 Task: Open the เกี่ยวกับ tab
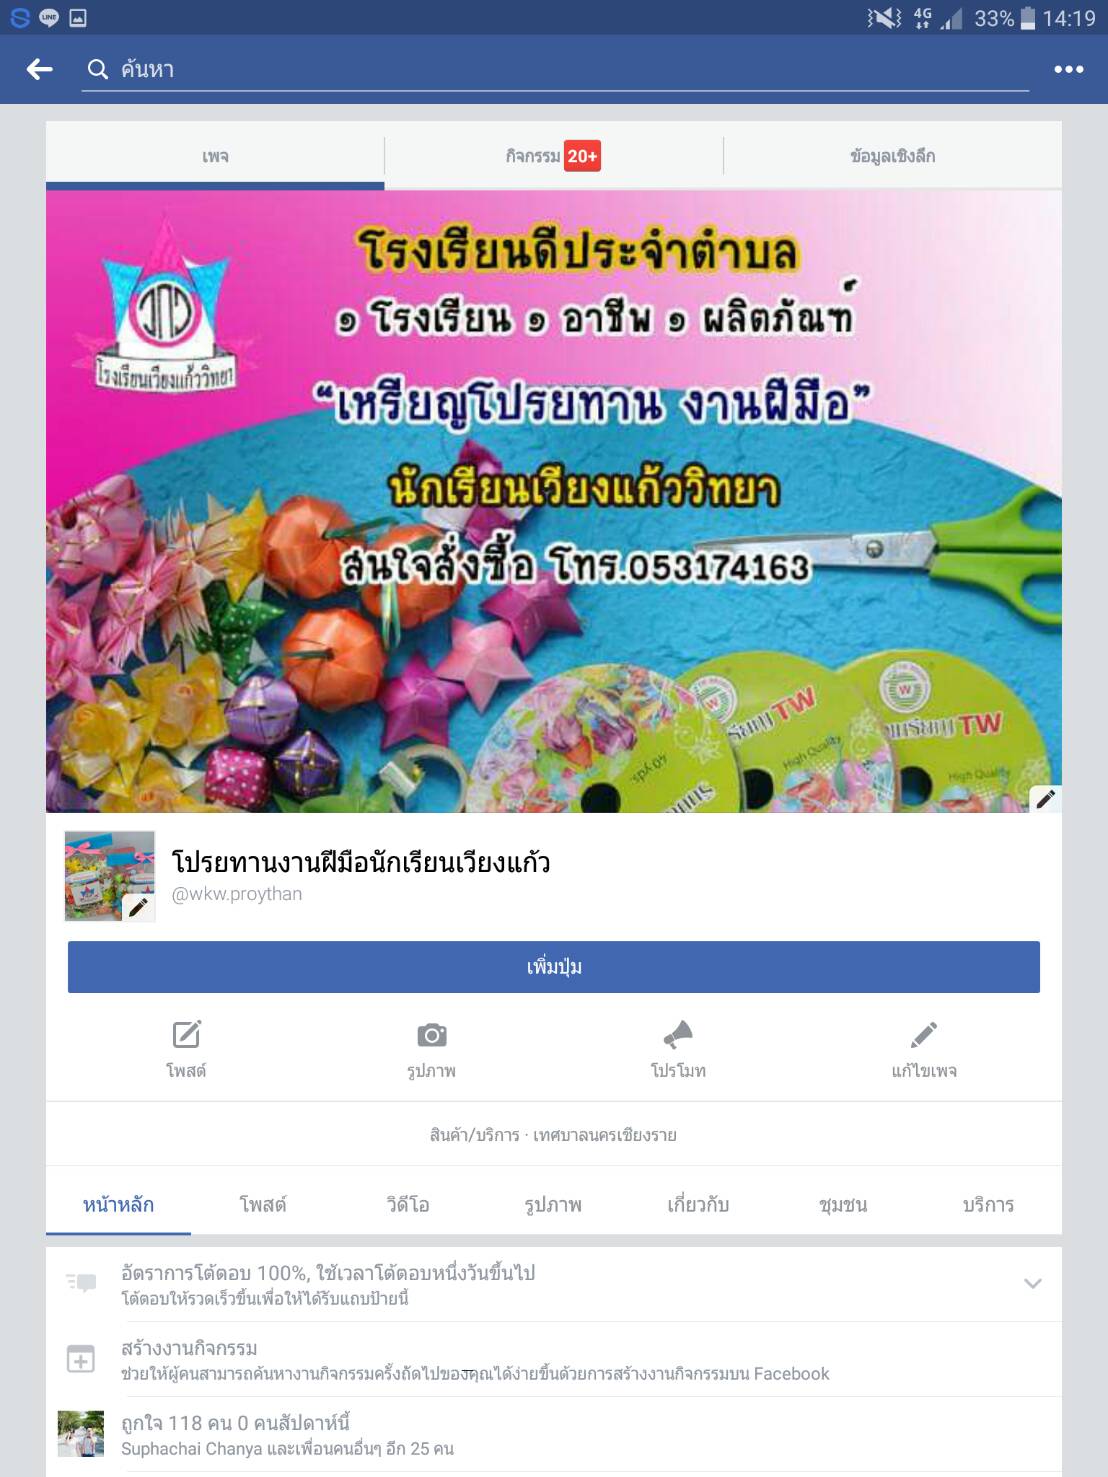tap(698, 1205)
